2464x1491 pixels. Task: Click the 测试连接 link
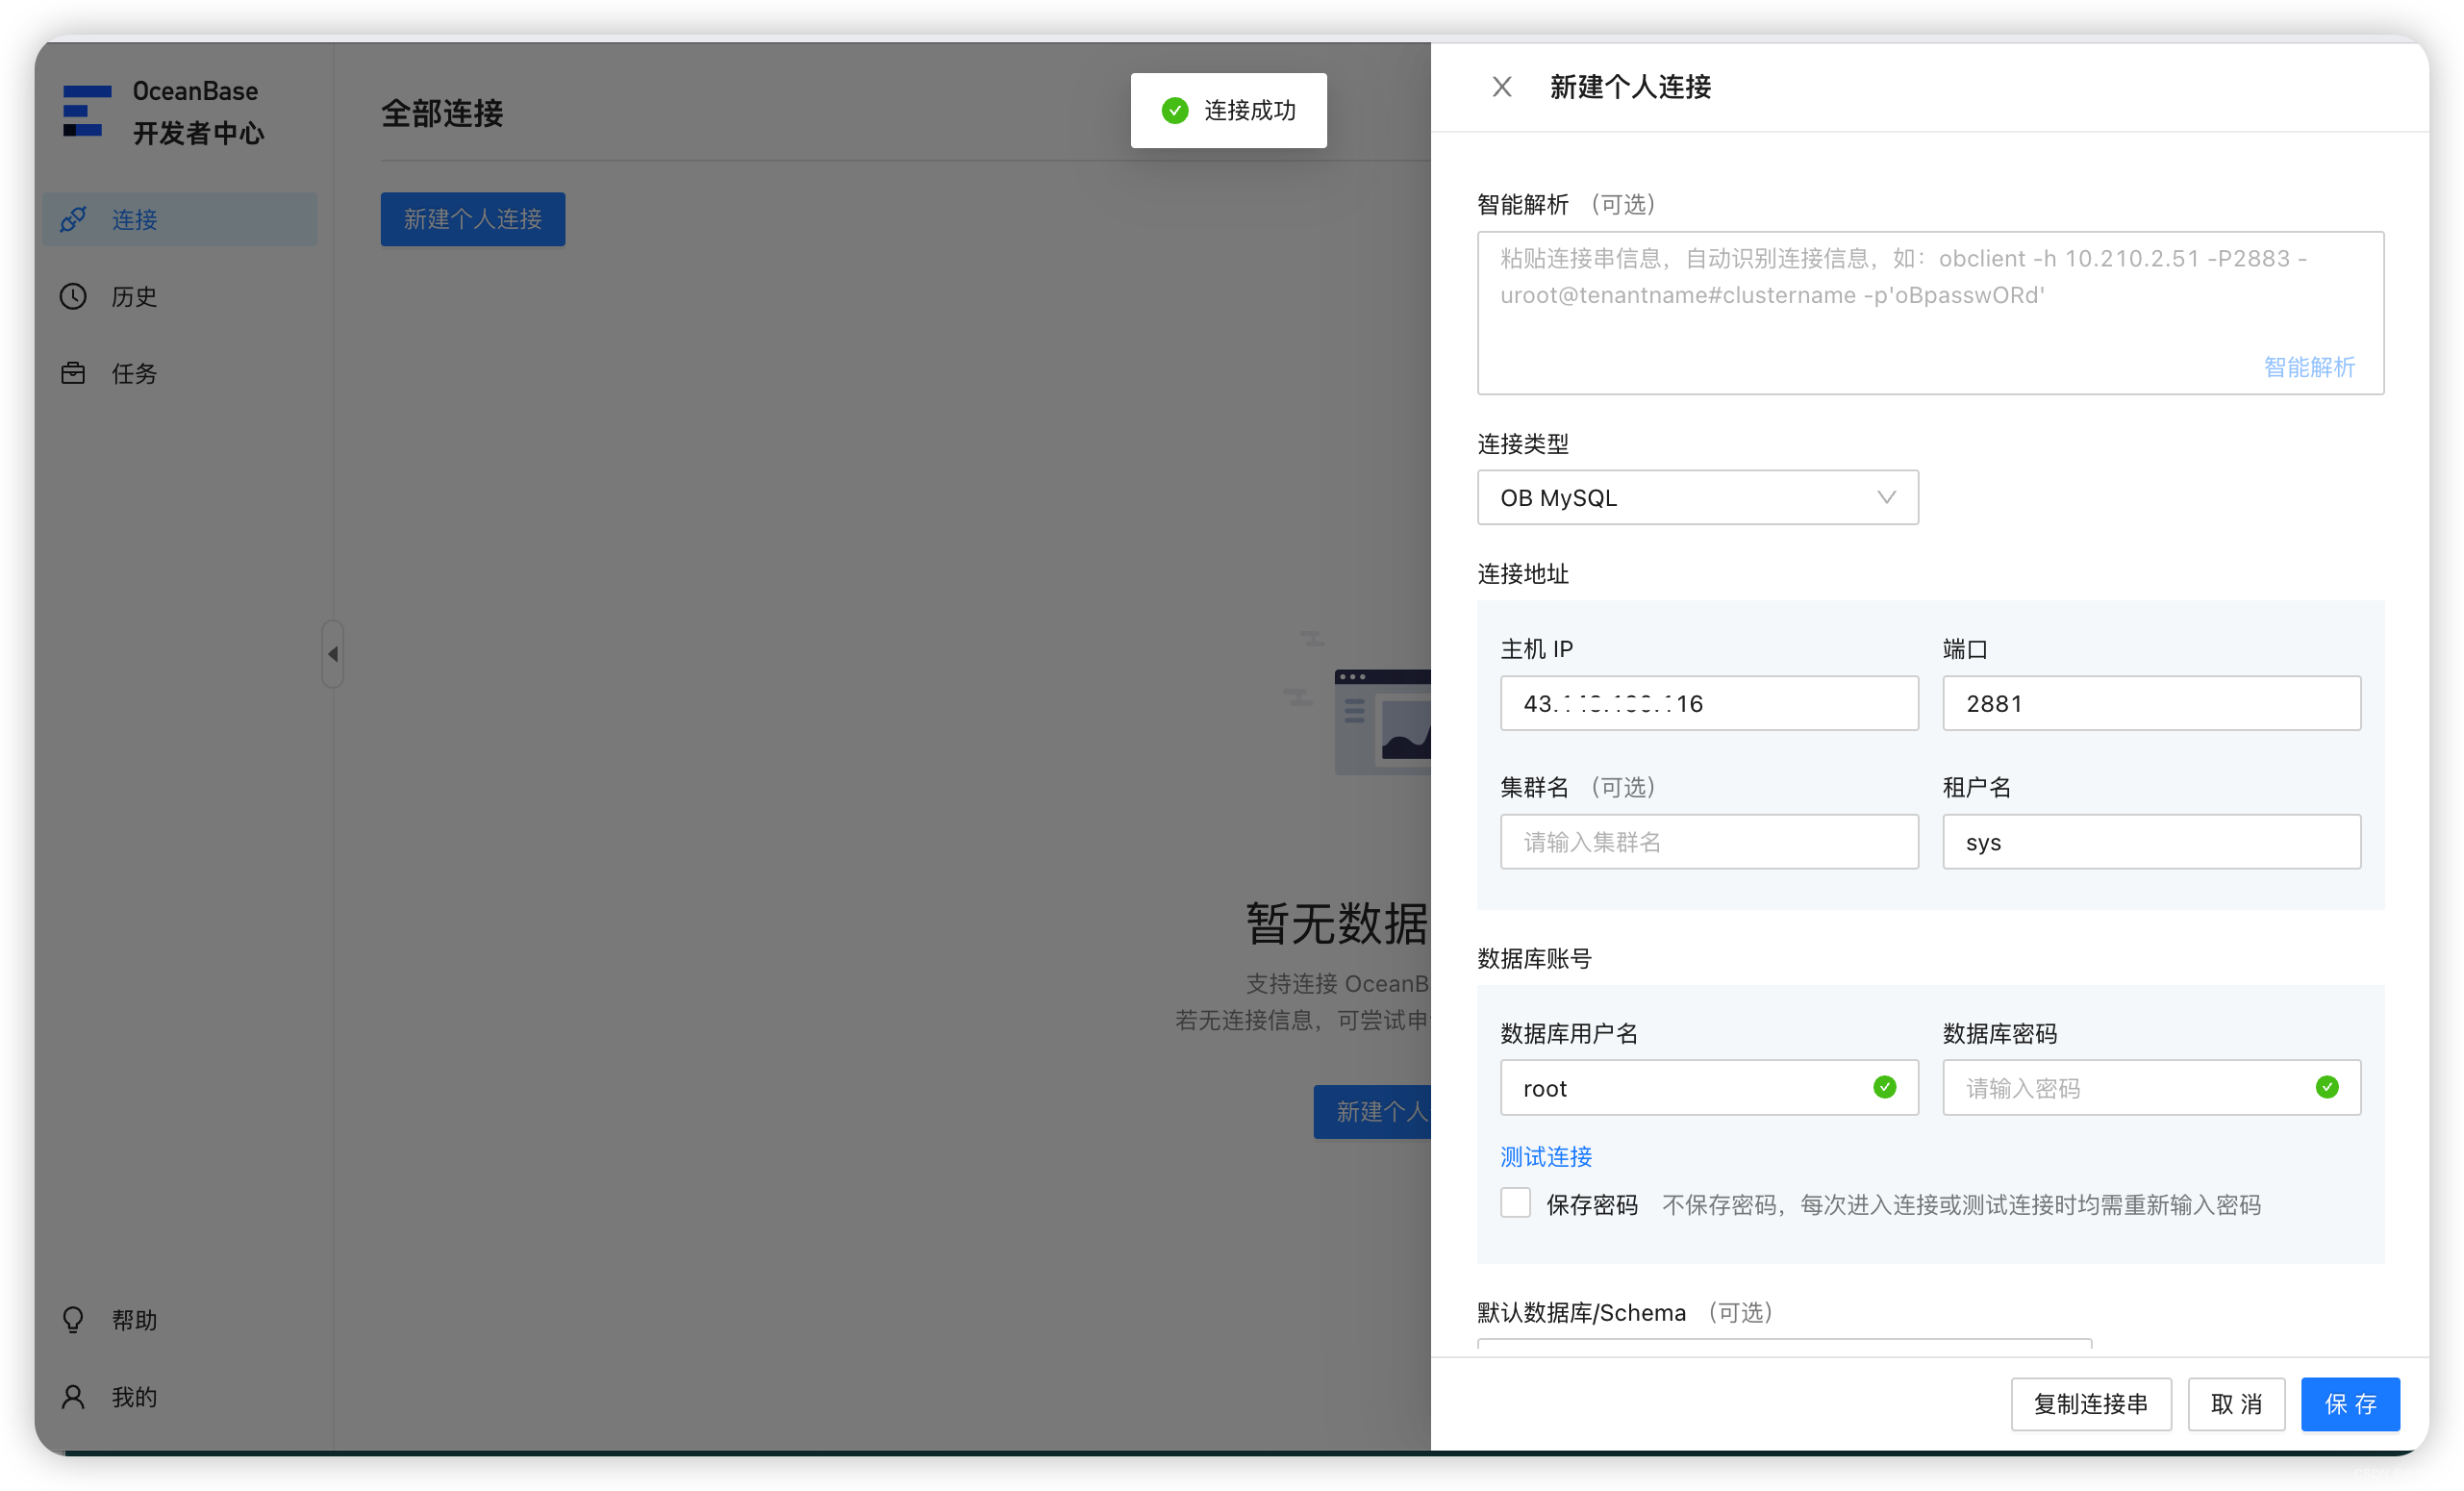(1545, 1157)
